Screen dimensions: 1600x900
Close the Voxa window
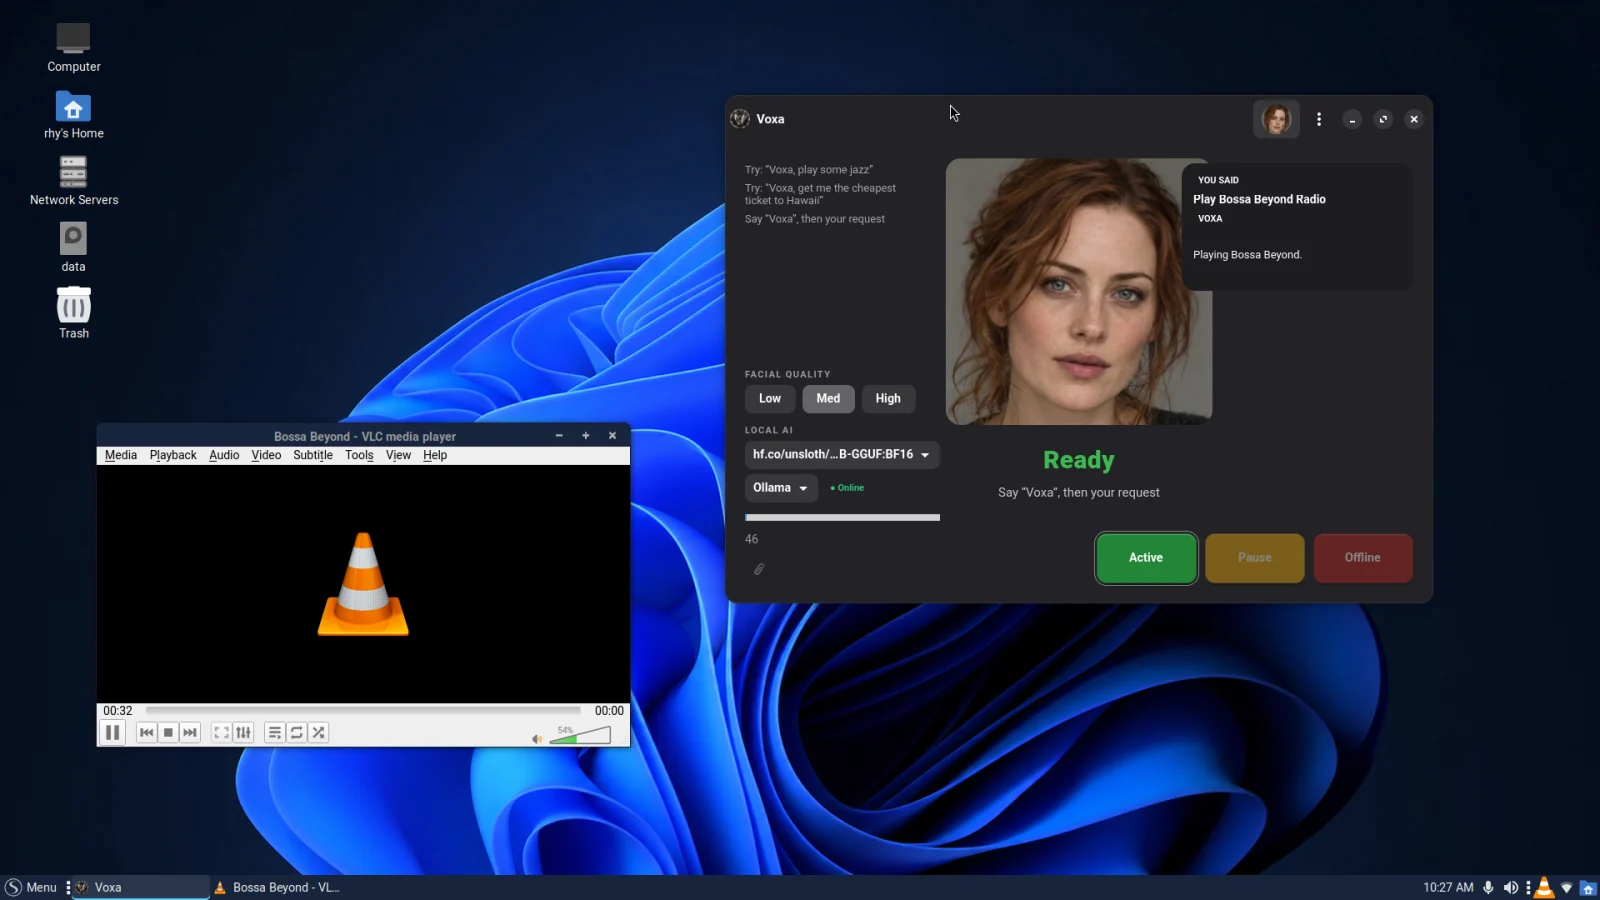click(1414, 119)
